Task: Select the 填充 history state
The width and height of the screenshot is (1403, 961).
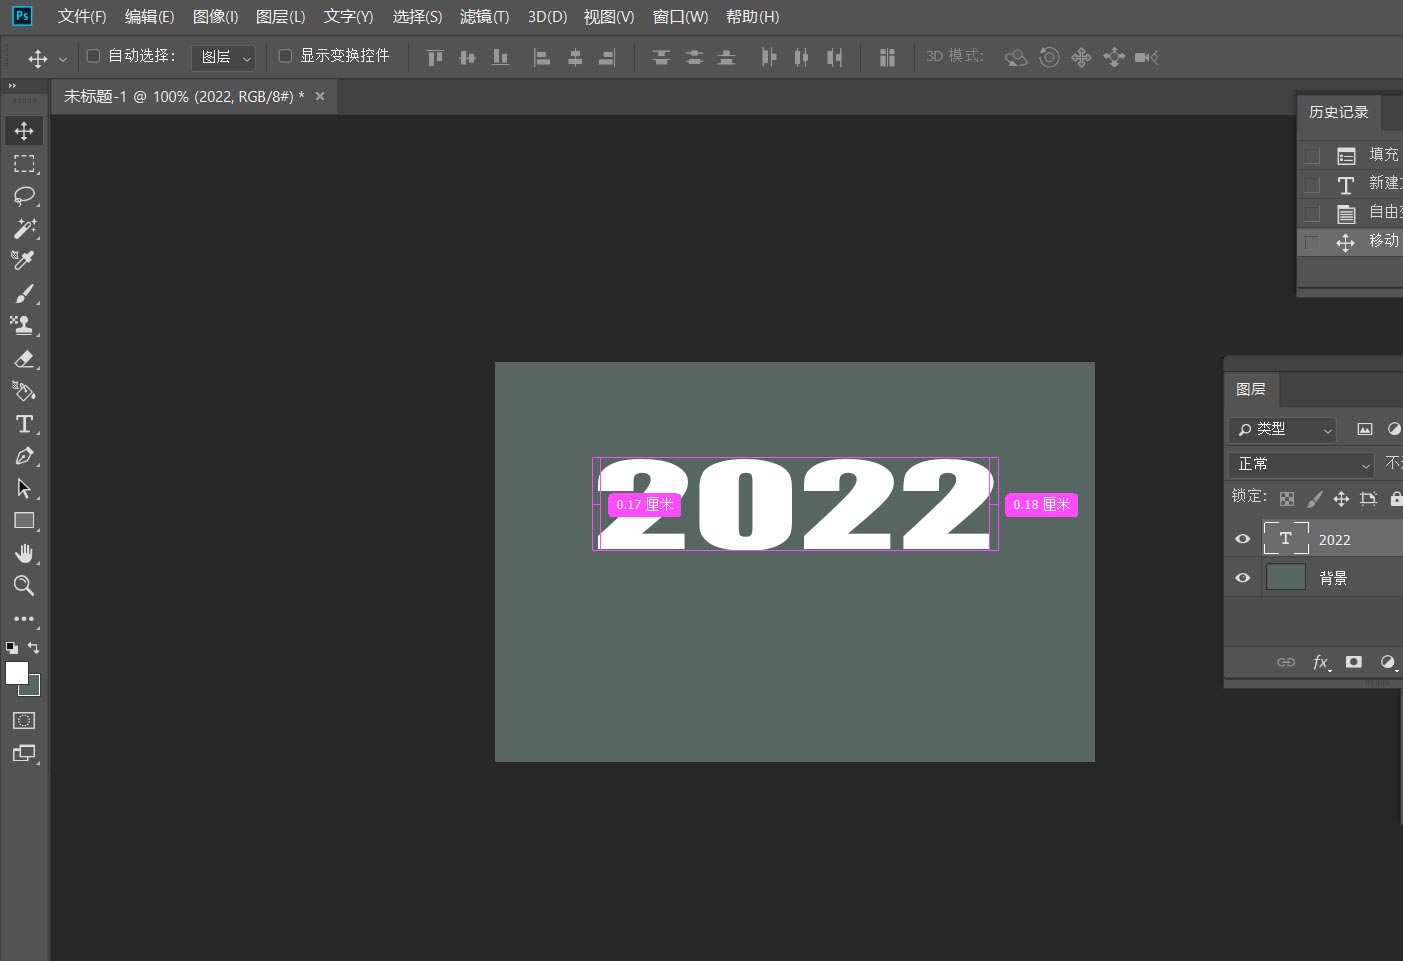Action: click(x=1350, y=155)
